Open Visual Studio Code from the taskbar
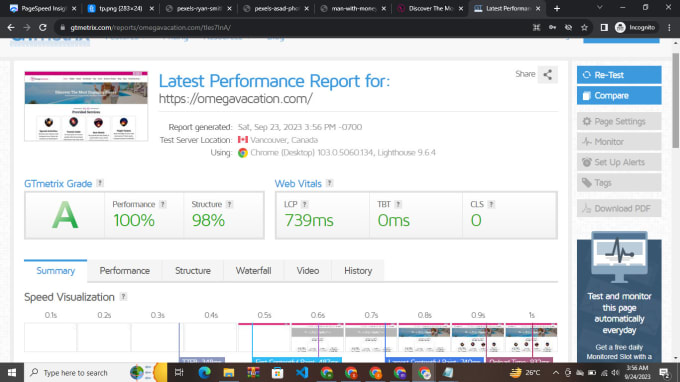680x382 pixels. tap(302, 372)
